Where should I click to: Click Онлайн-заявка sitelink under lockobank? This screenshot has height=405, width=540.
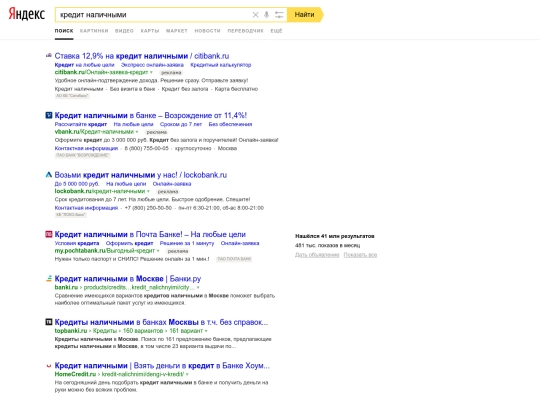coord(172,184)
